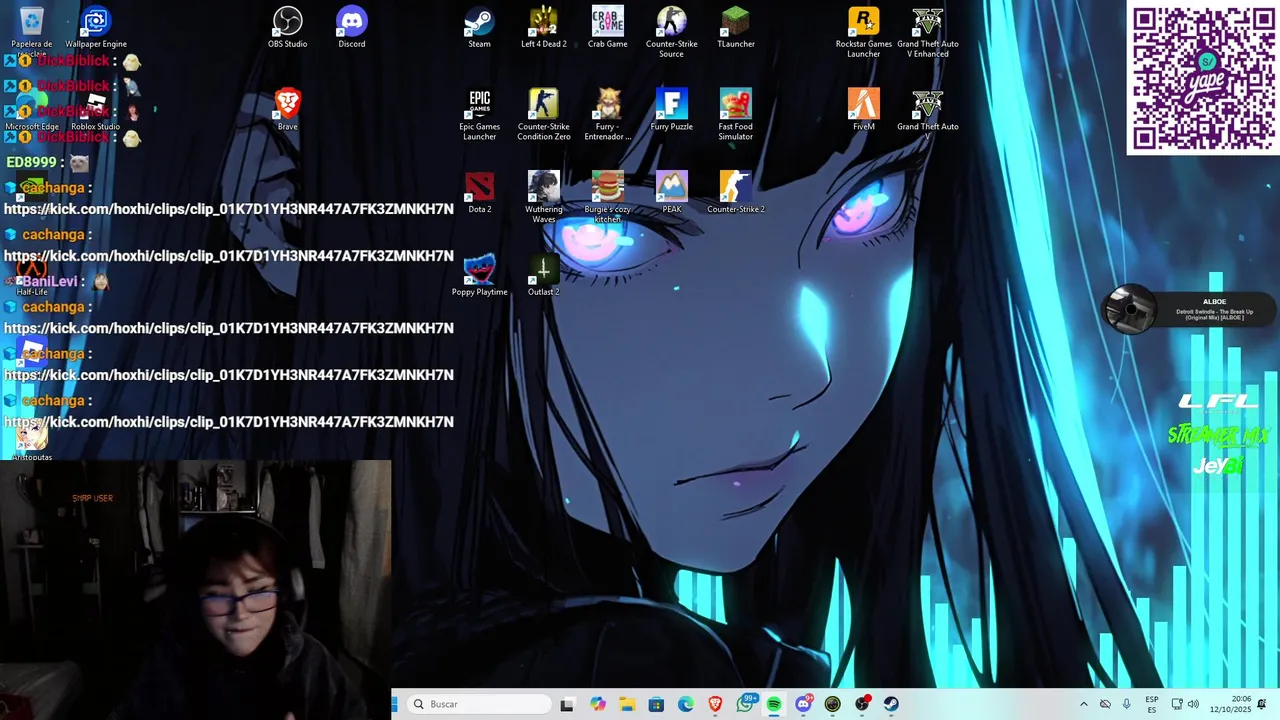
Task: Select Grand Theft Auto V icon beside FiveM
Action: [x=928, y=115]
